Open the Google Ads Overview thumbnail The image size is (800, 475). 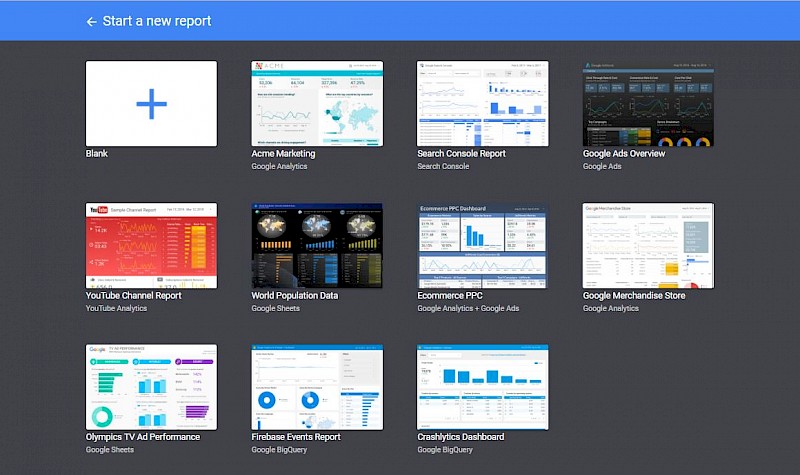coord(648,104)
